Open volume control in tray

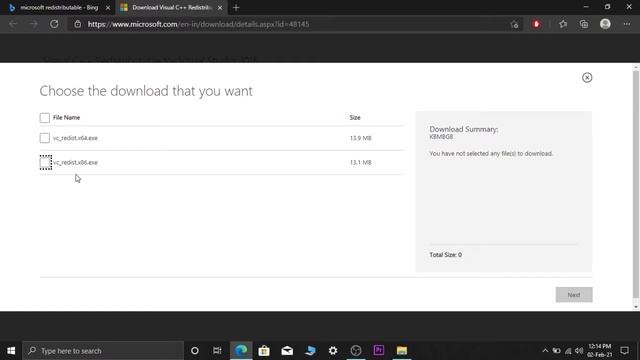(579, 351)
